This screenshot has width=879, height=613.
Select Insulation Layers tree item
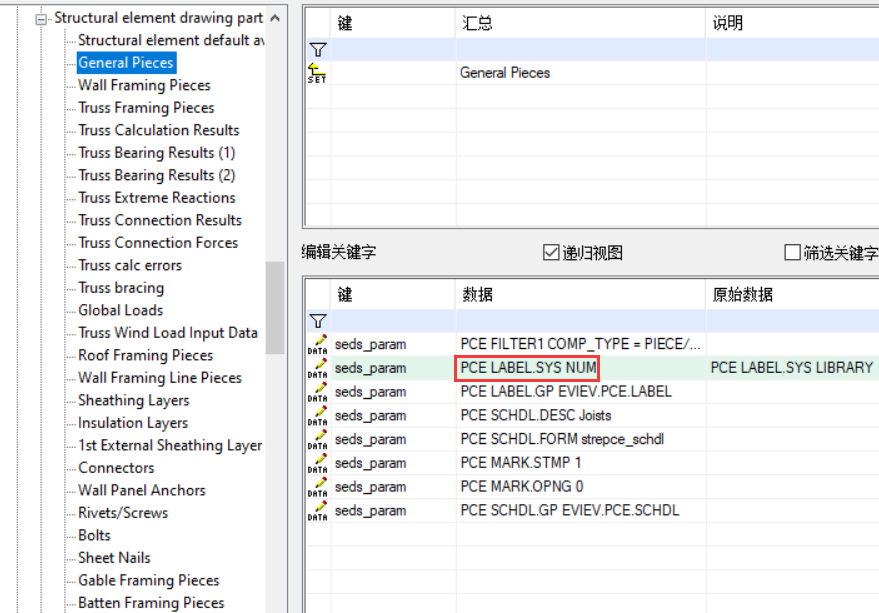[133, 422]
